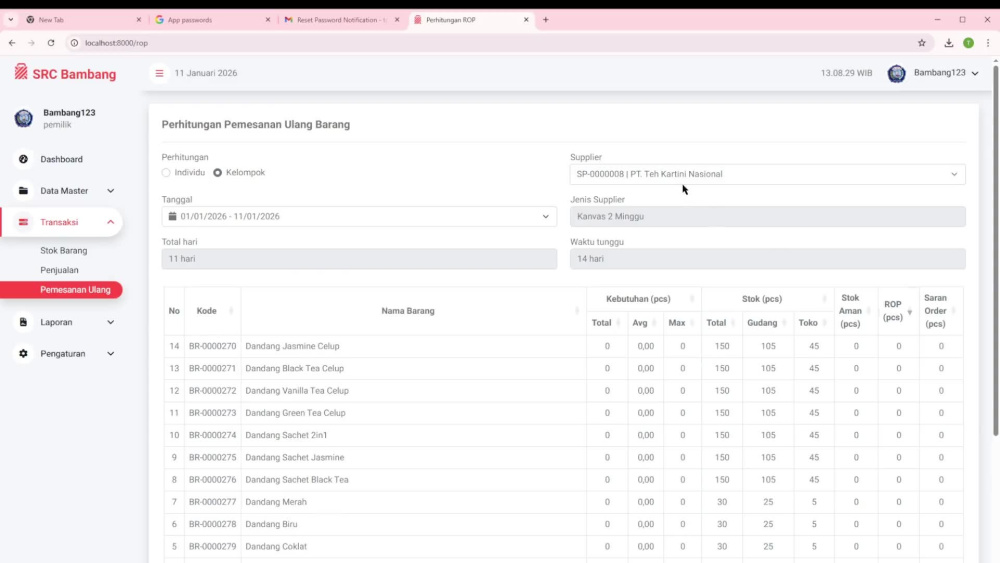Click the sidebar user avatar image
1000x563 pixels.
click(x=24, y=118)
